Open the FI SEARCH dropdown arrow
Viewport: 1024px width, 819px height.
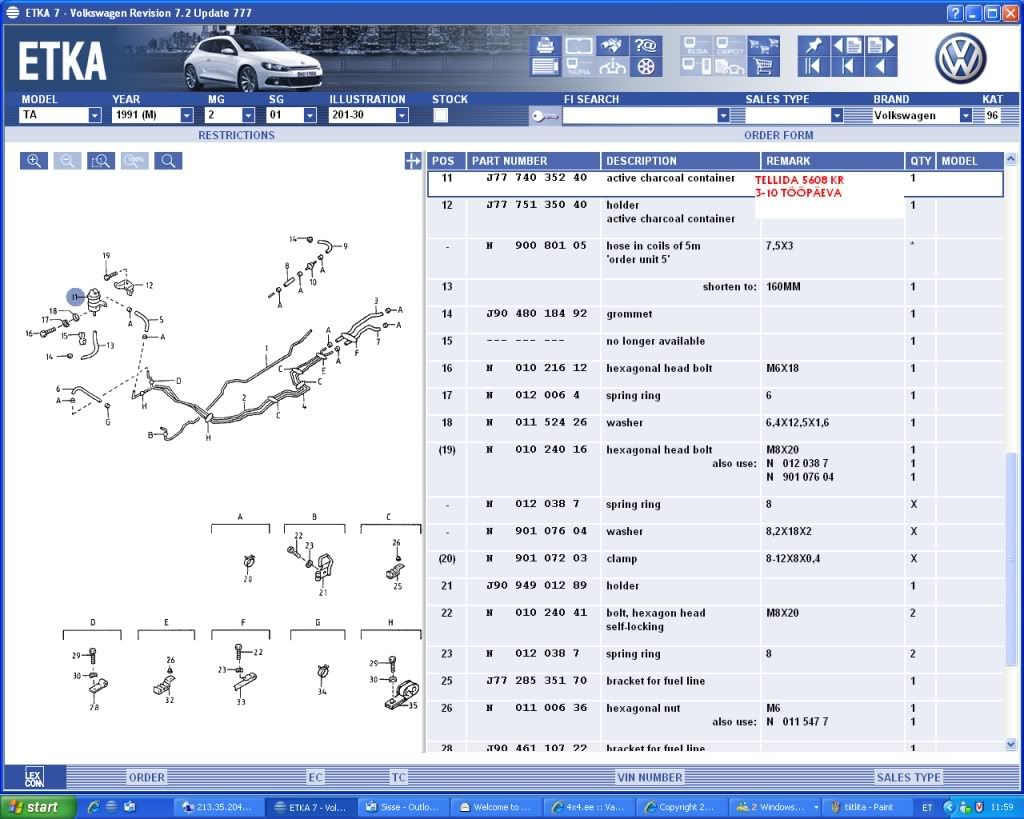click(x=723, y=115)
